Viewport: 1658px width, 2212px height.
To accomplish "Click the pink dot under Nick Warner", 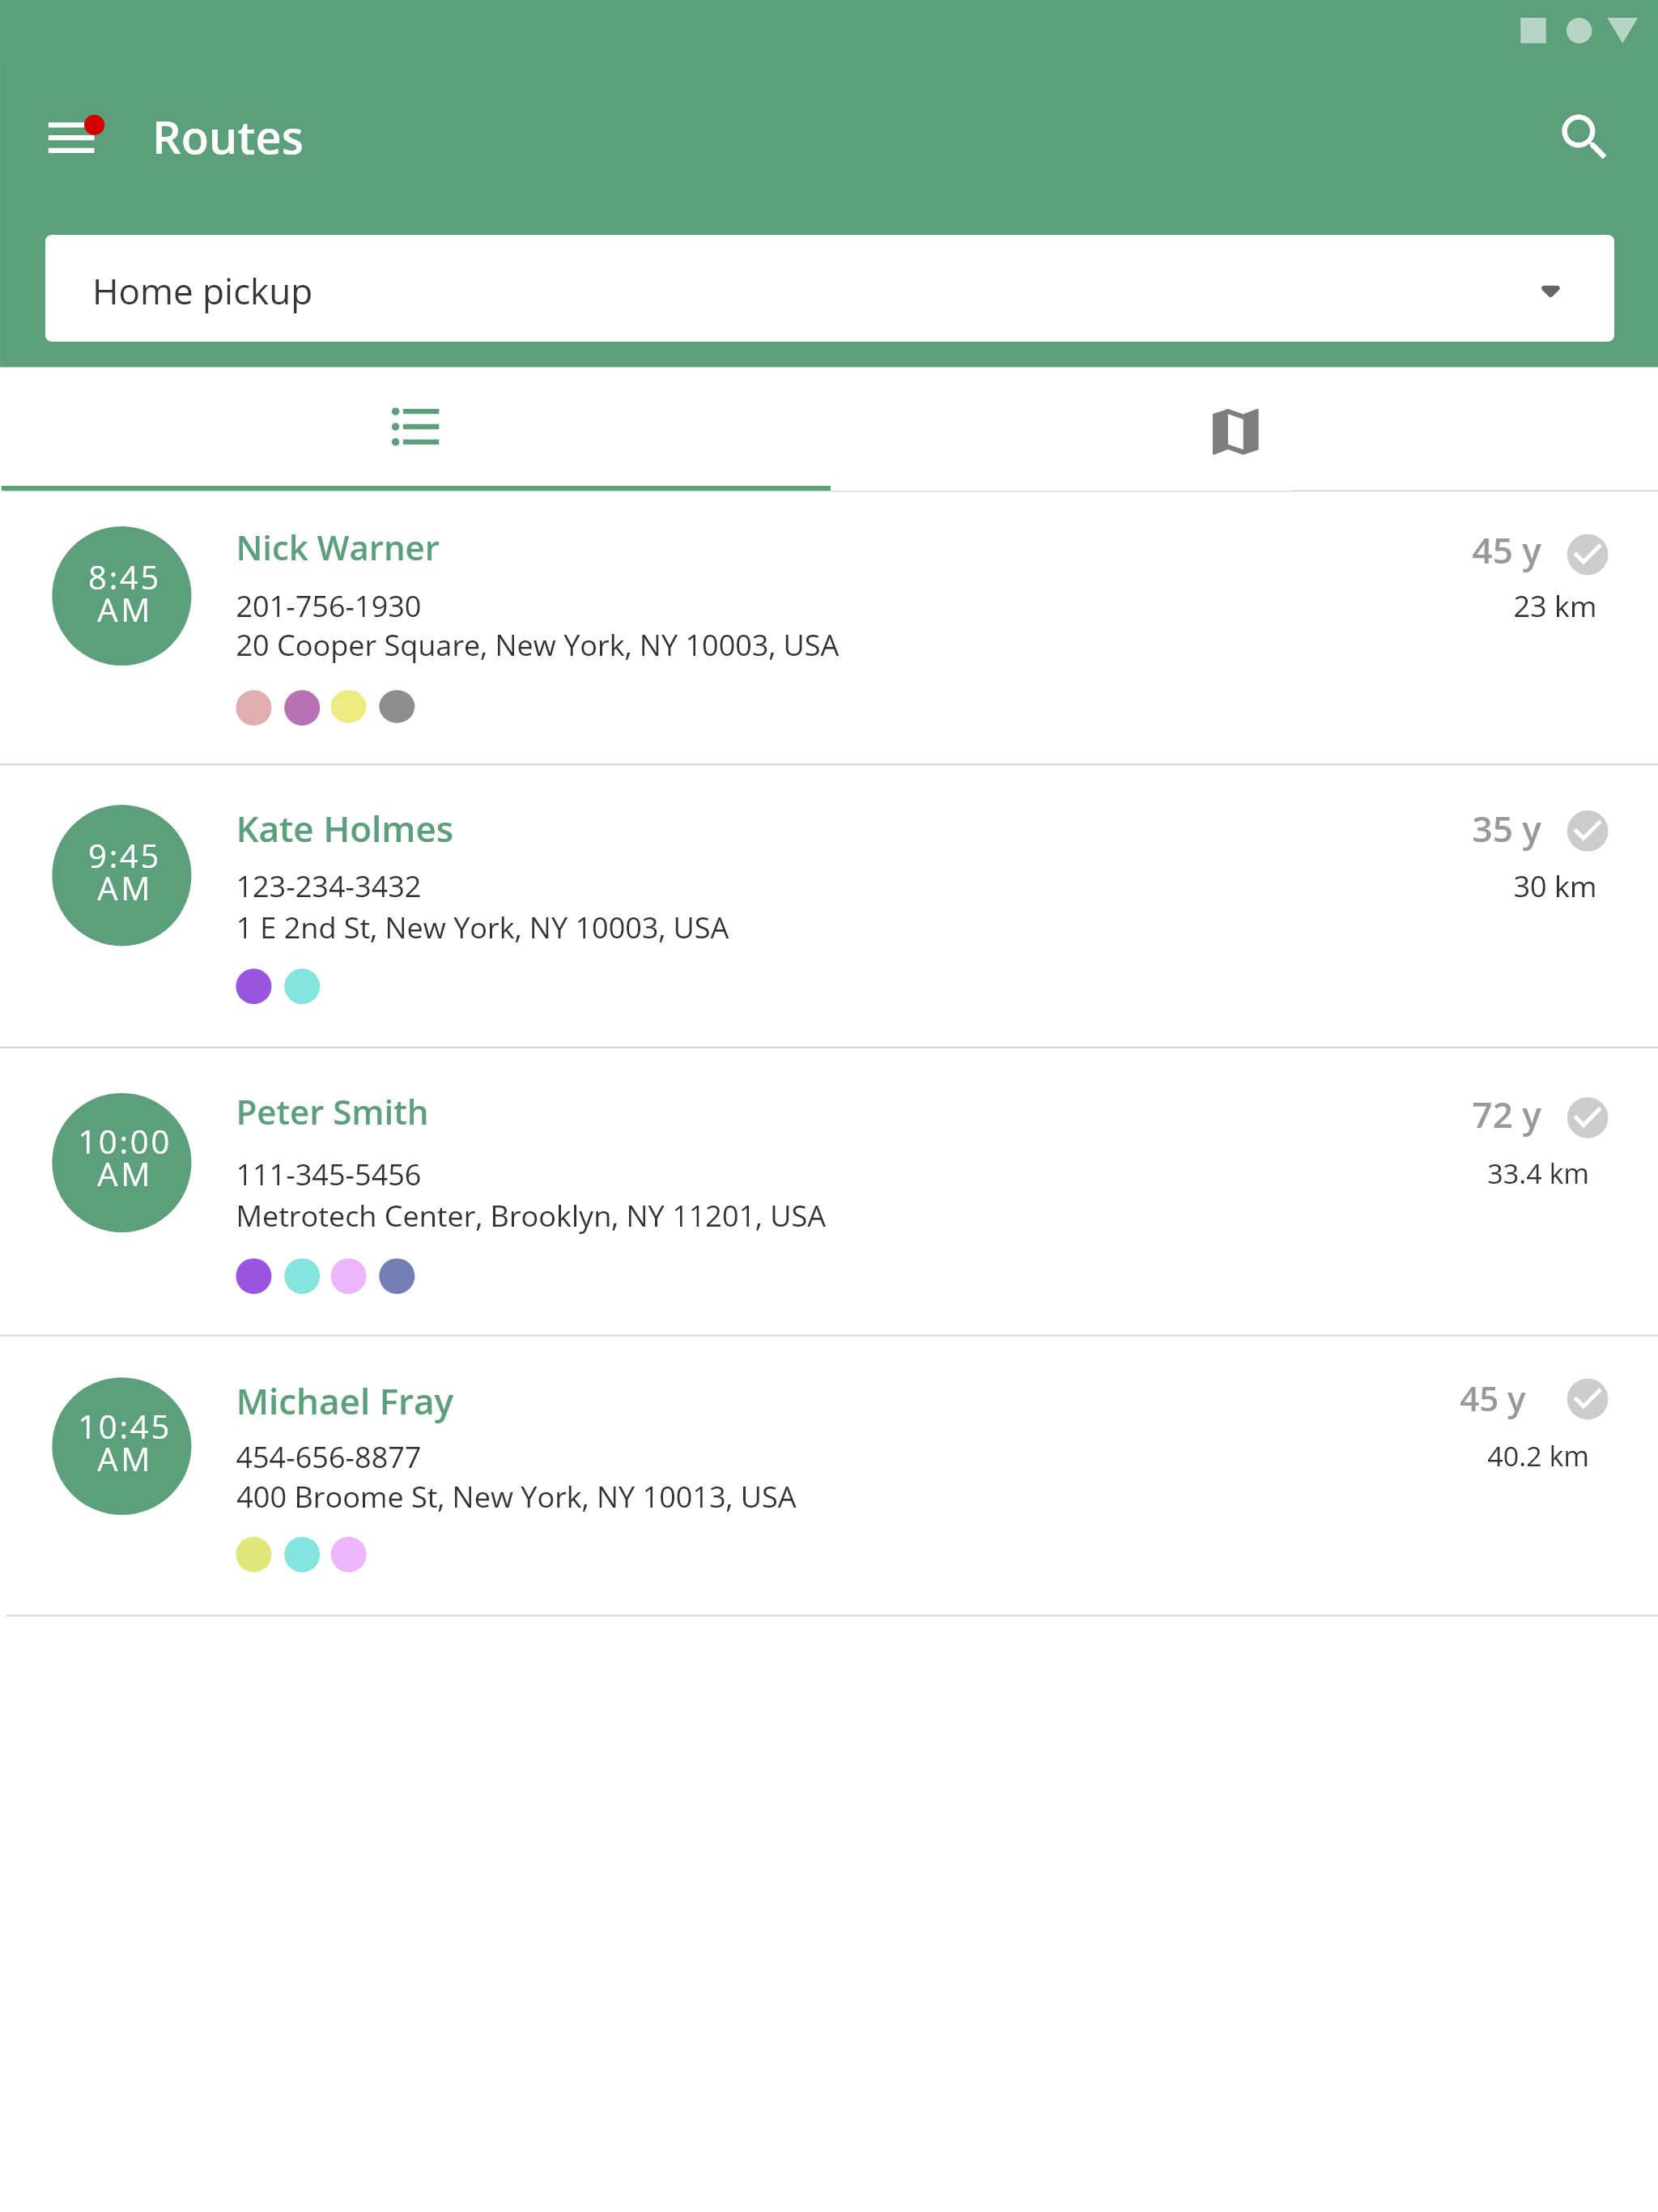I will coord(254,707).
